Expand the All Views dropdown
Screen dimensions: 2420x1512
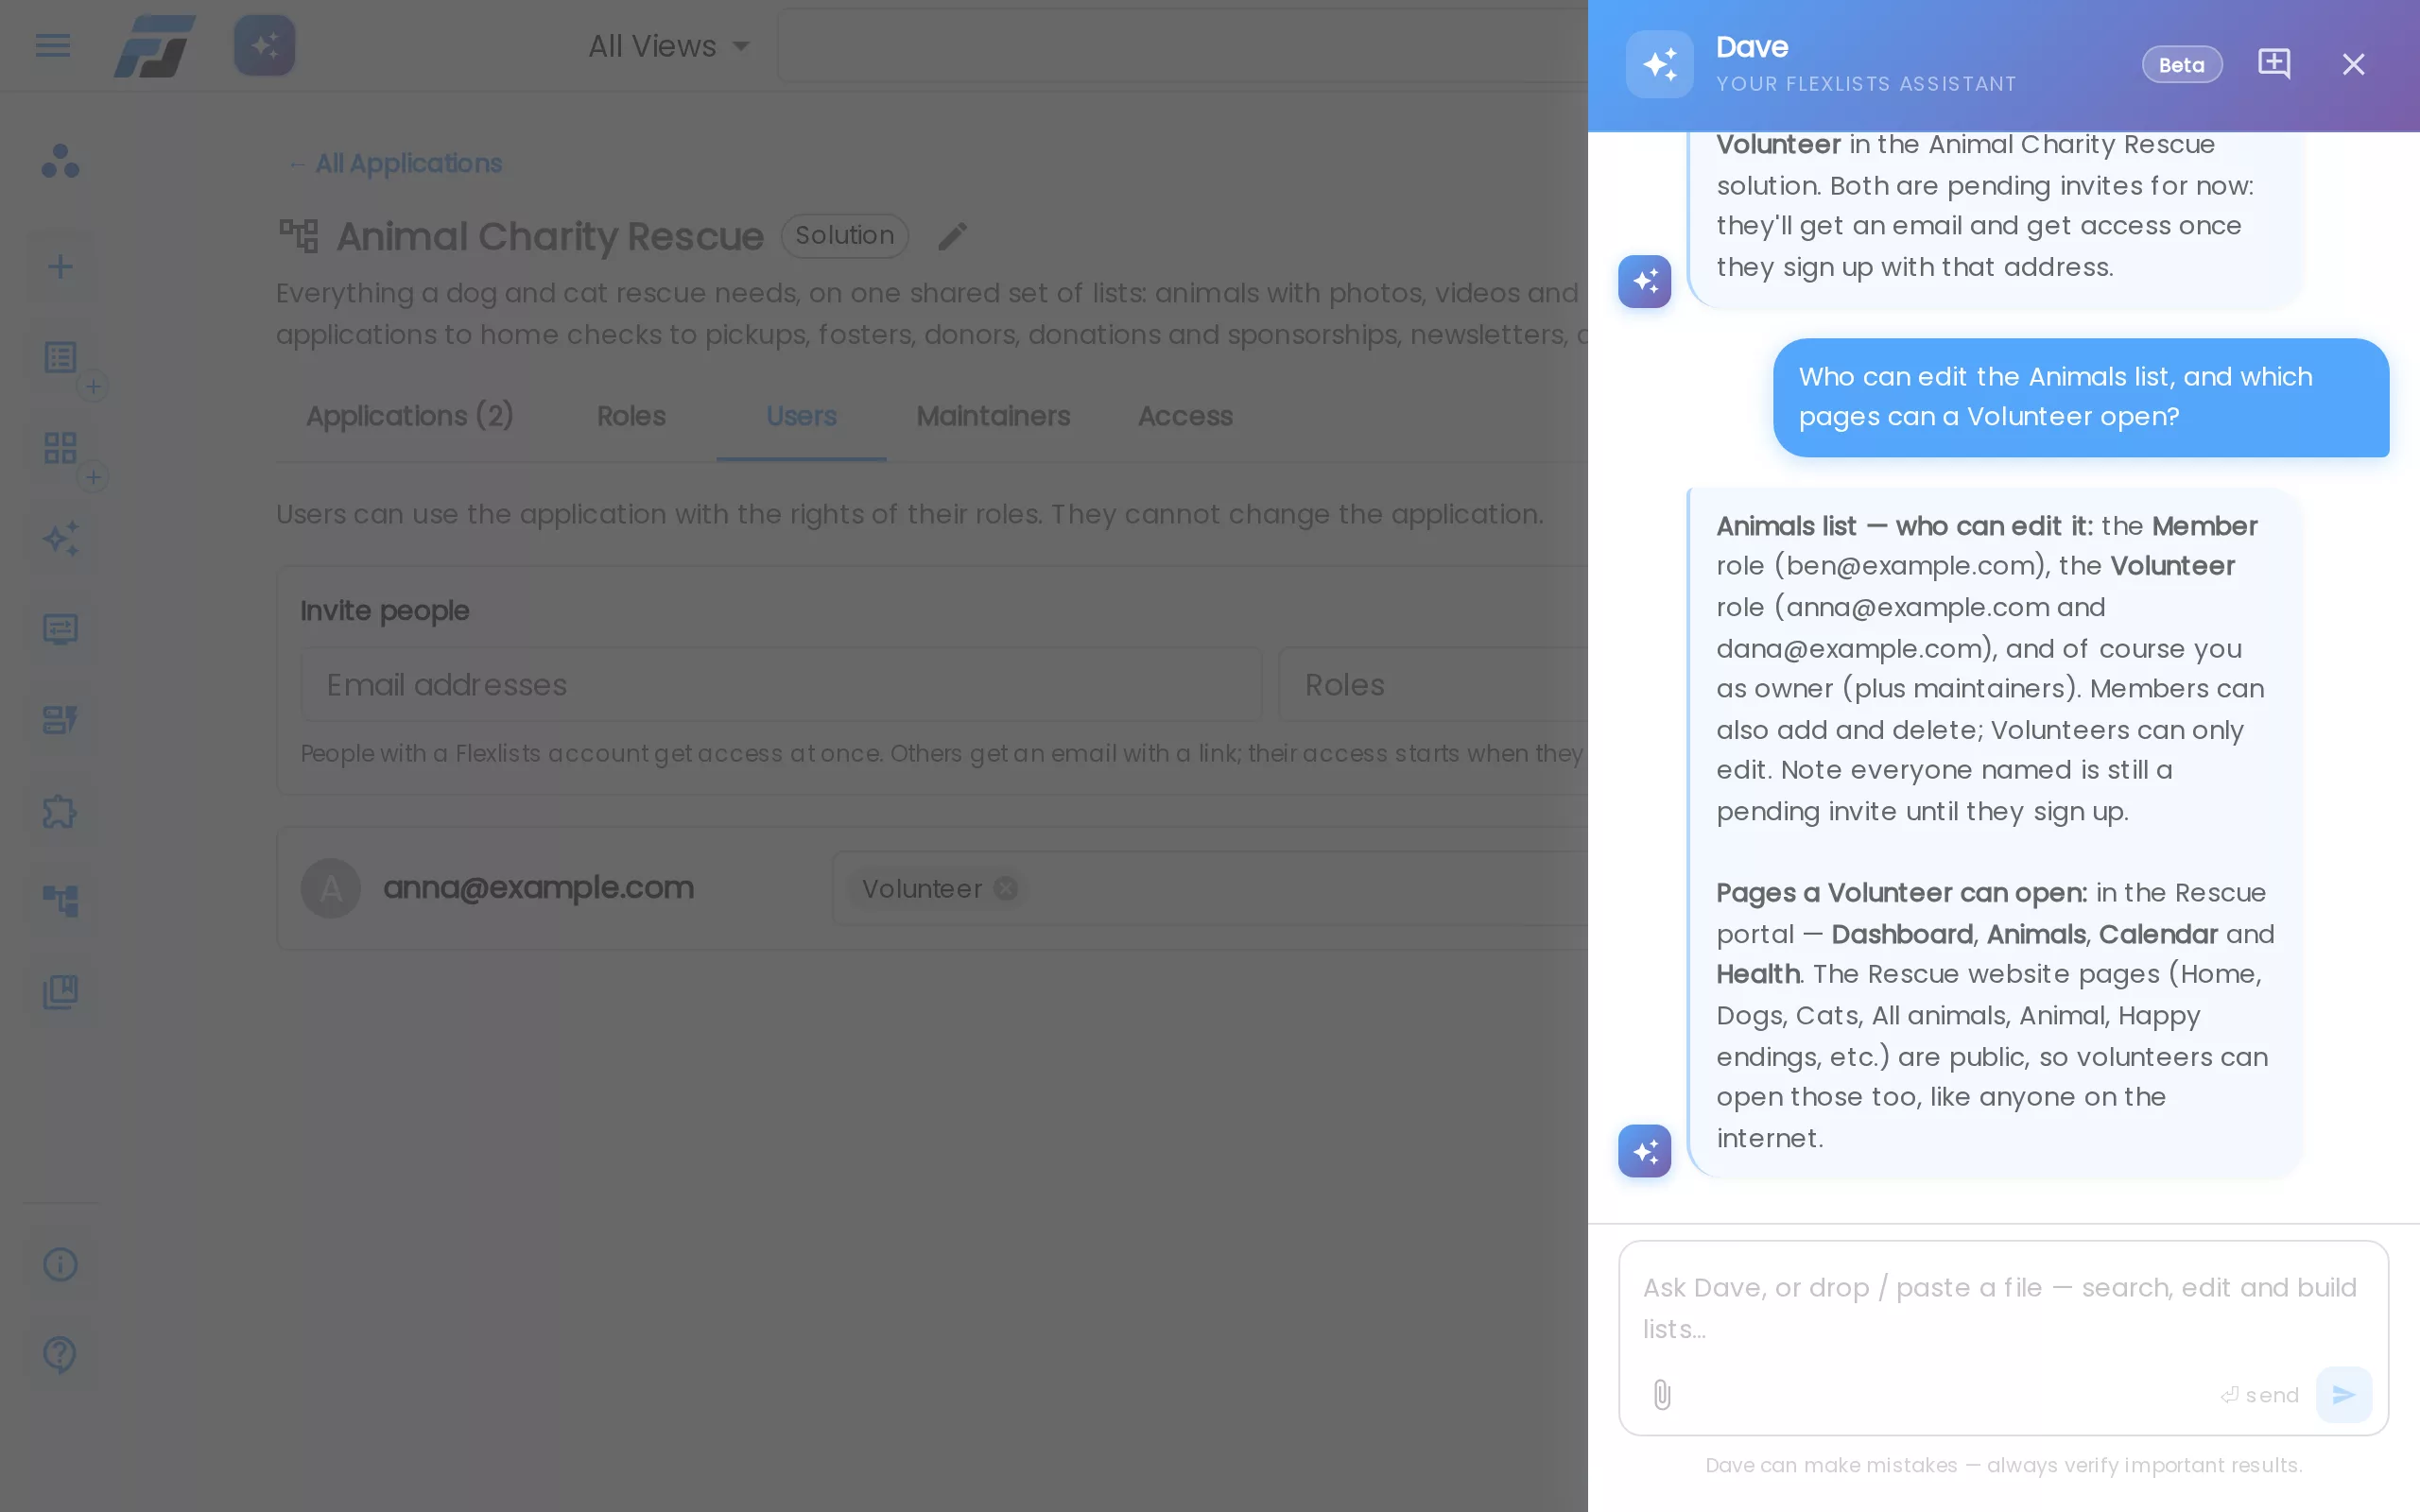click(x=669, y=46)
